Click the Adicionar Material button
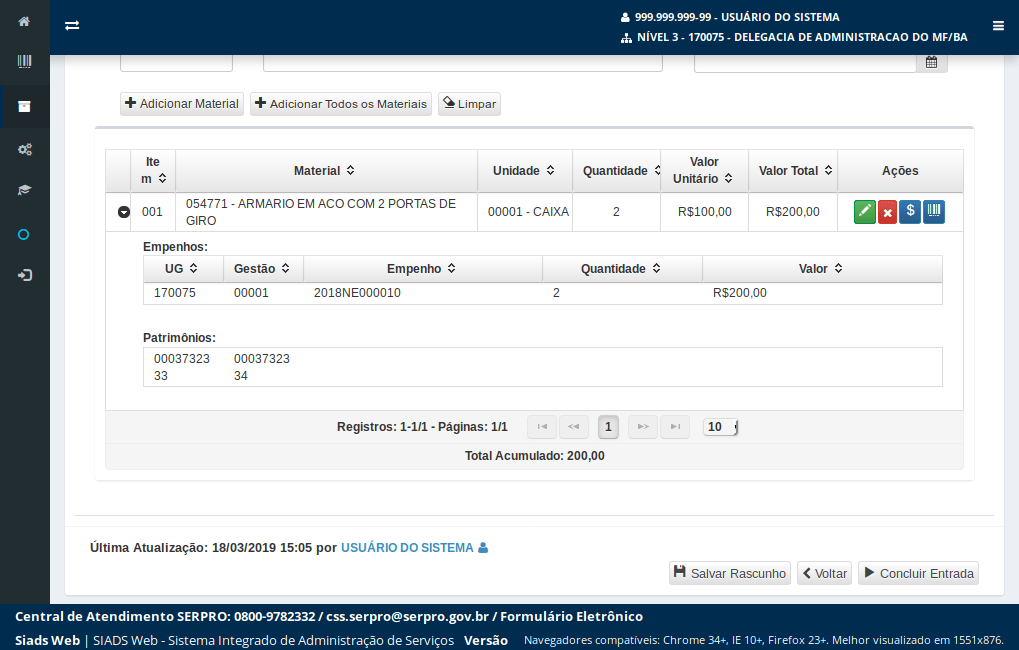Image resolution: width=1019 pixels, height=650 pixels. pyautogui.click(x=182, y=104)
